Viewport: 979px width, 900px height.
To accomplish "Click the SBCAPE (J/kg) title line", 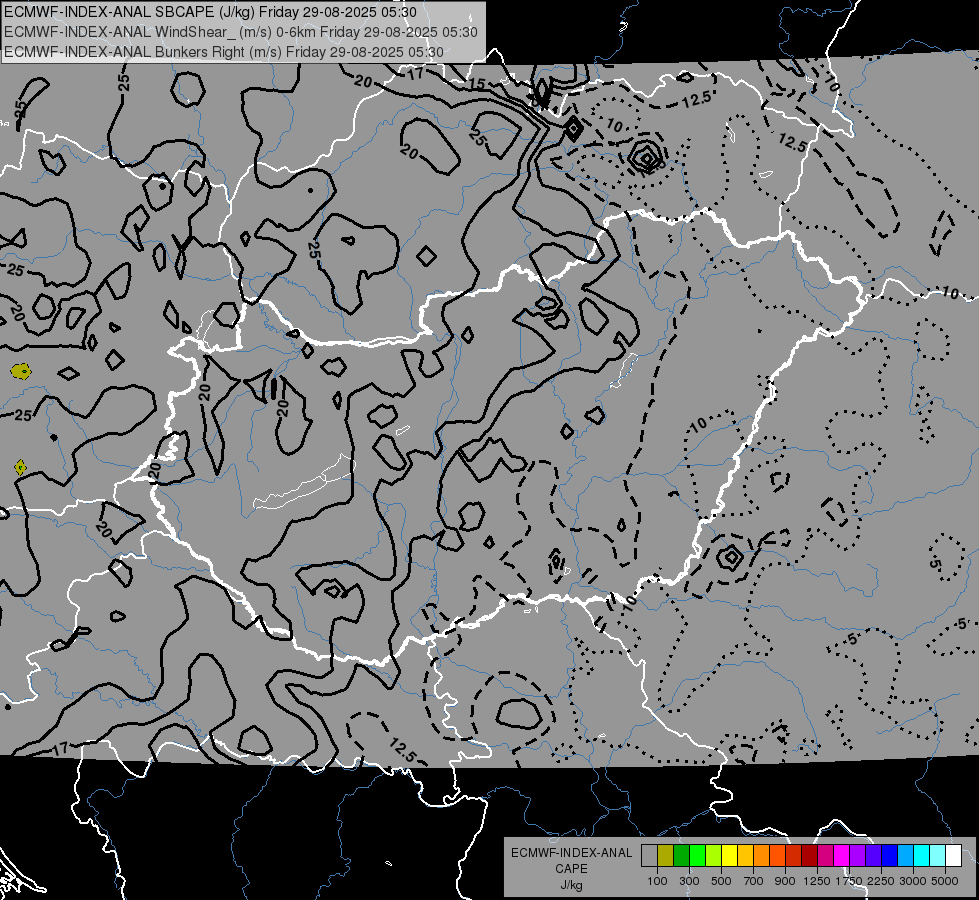I will pos(210,12).
